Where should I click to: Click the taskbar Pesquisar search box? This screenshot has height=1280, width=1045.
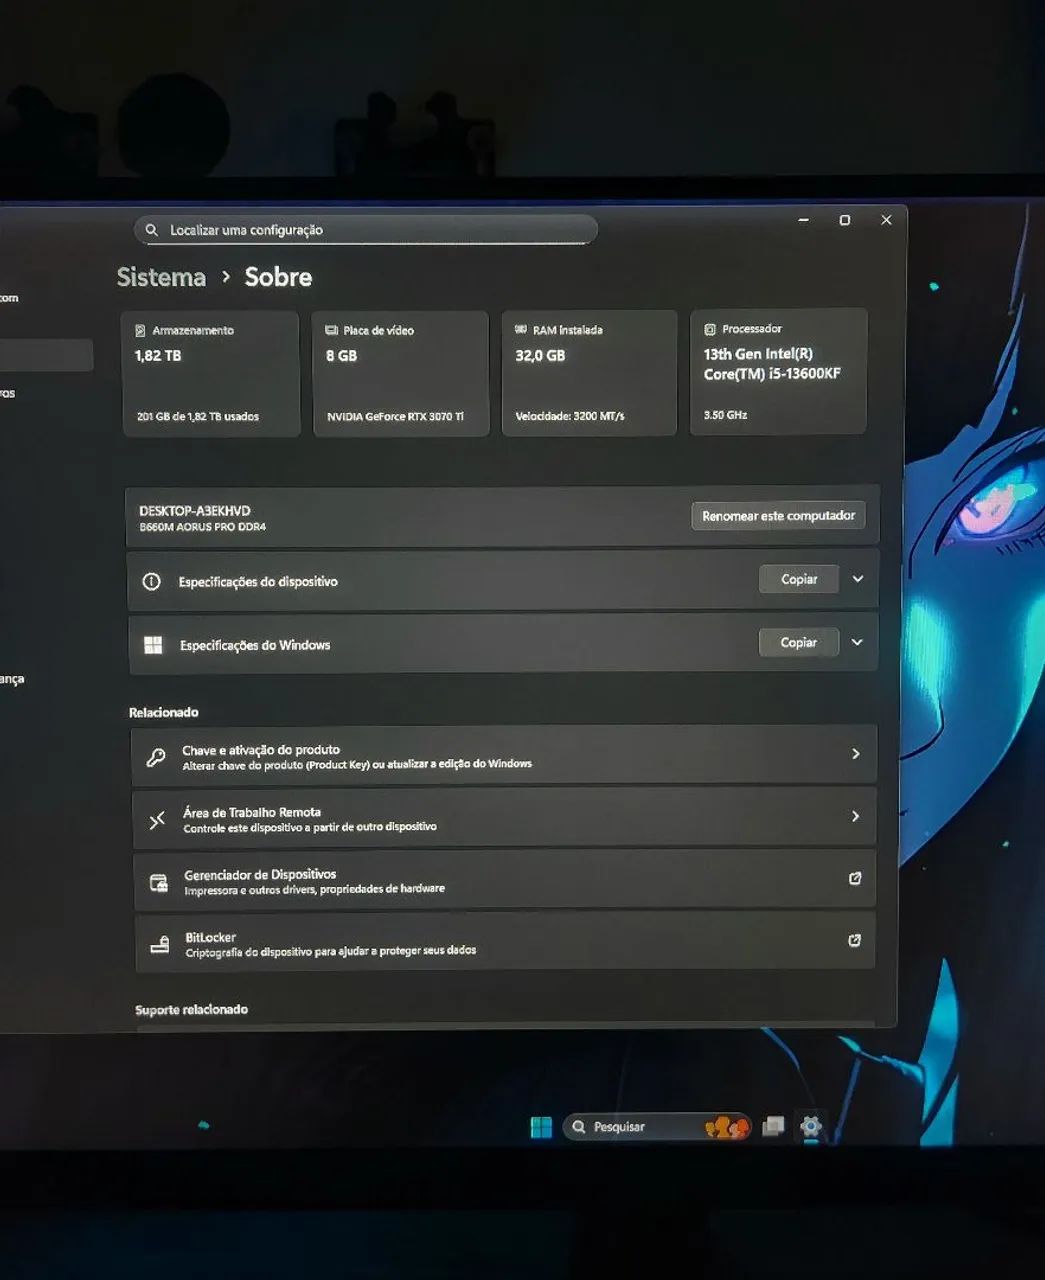coord(656,1127)
